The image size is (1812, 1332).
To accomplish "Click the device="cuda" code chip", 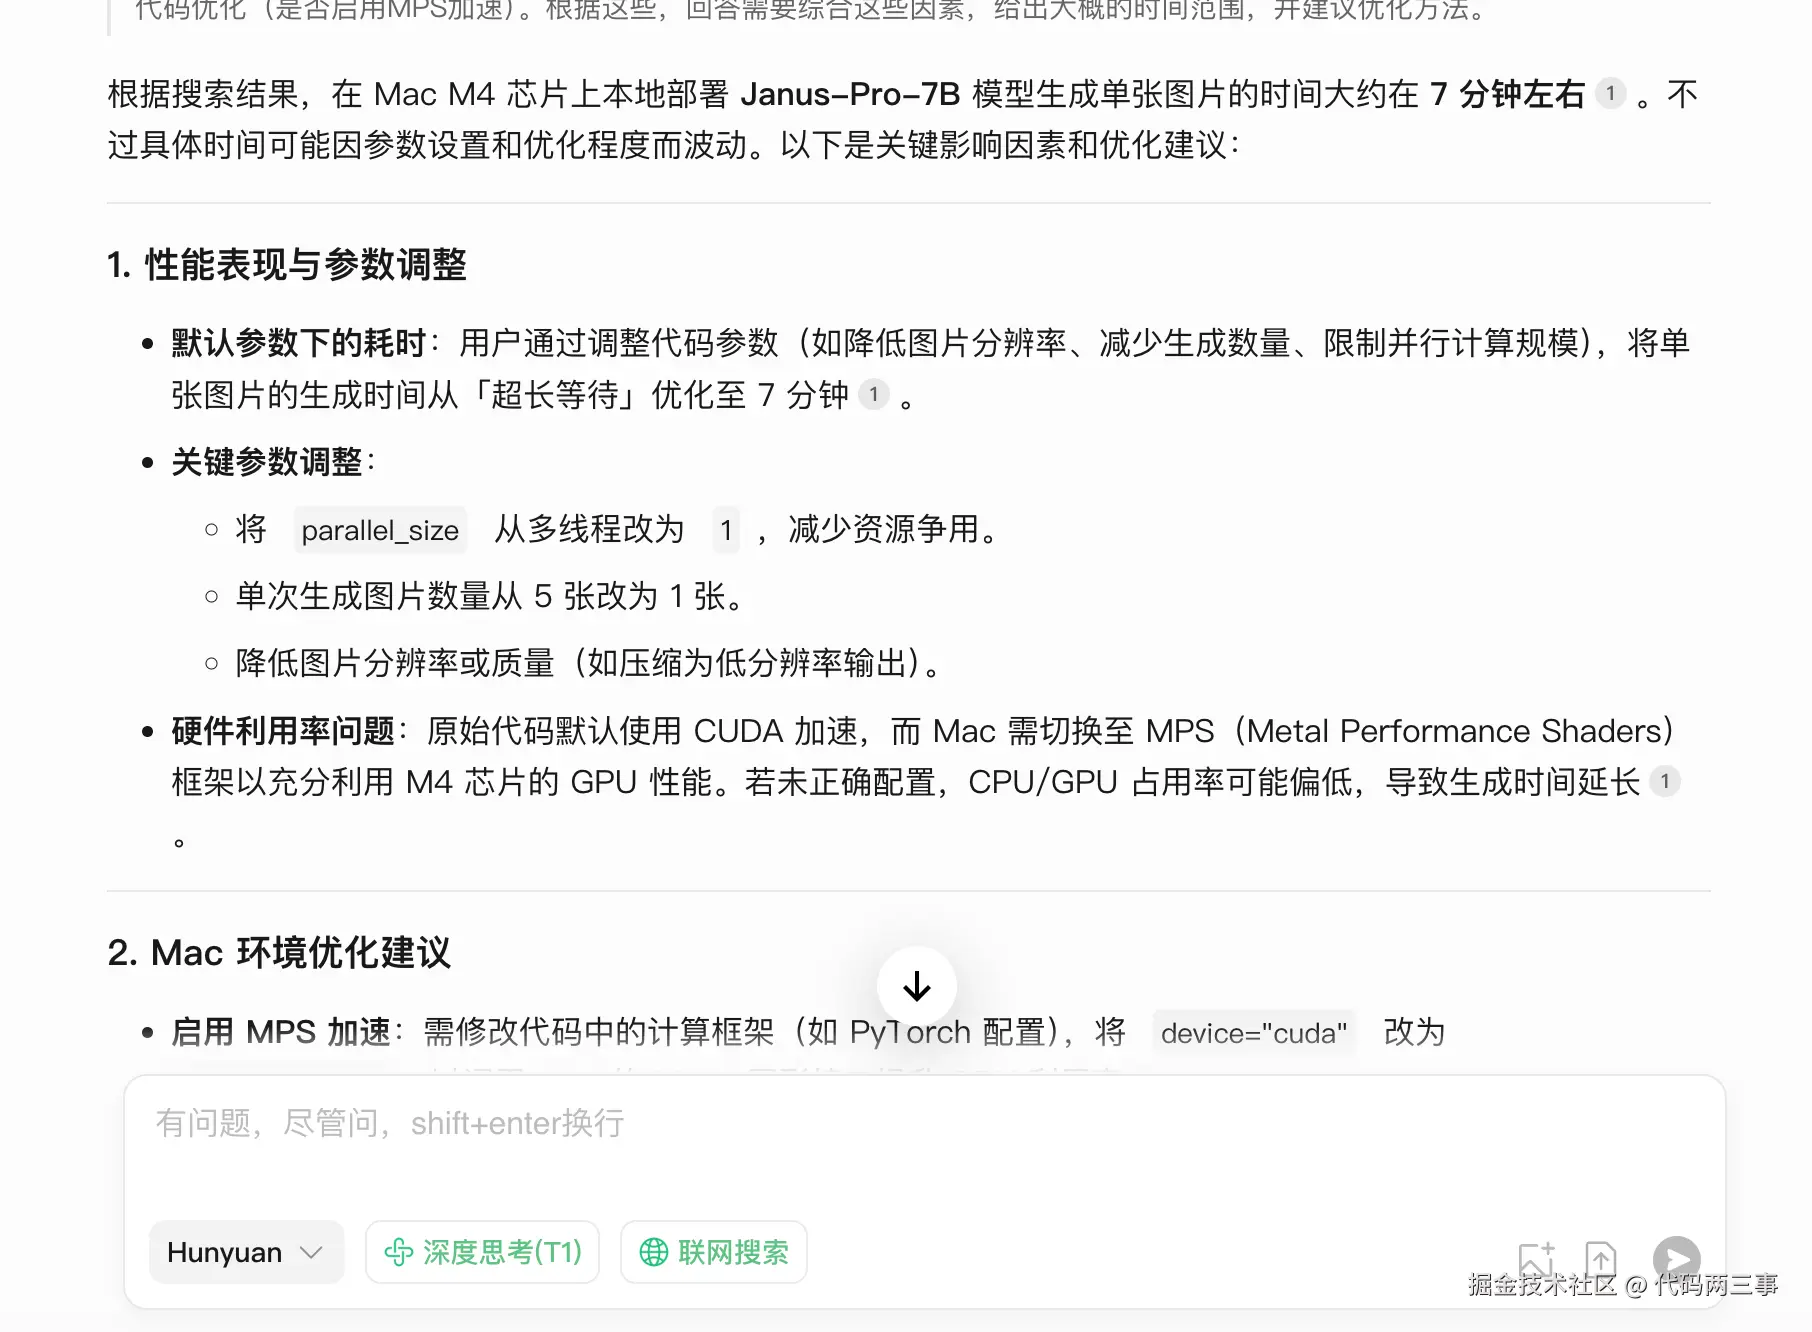I will [1254, 1033].
